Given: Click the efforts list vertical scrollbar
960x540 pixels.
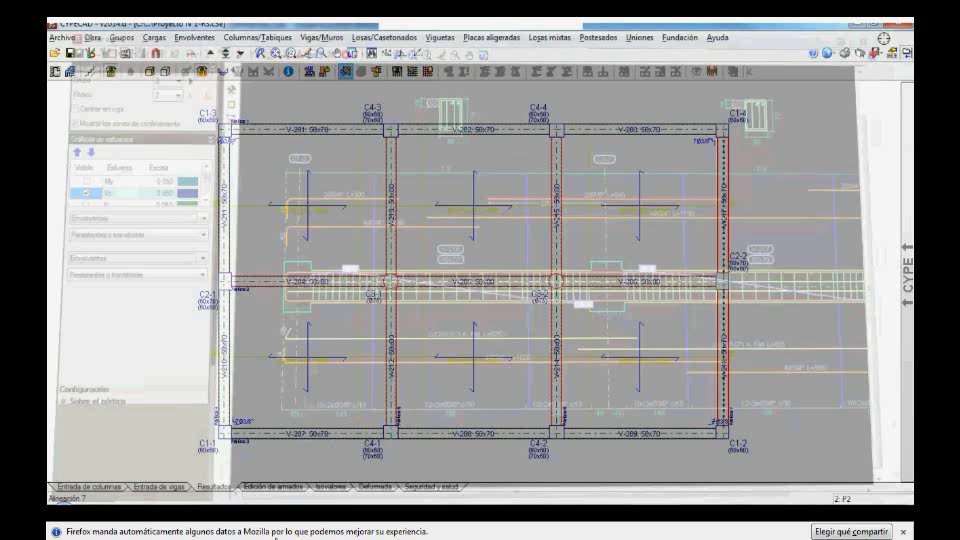Looking at the screenshot, I should pyautogui.click(x=206, y=182).
